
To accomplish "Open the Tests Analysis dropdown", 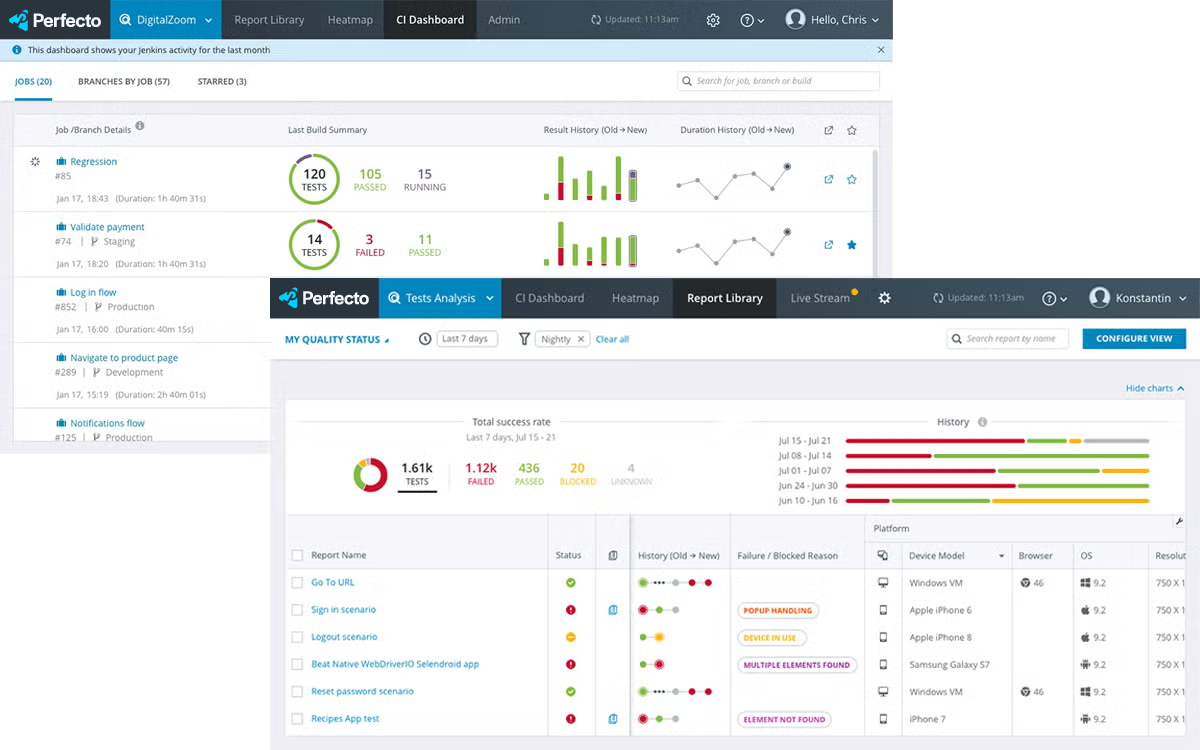I will pyautogui.click(x=440, y=298).
